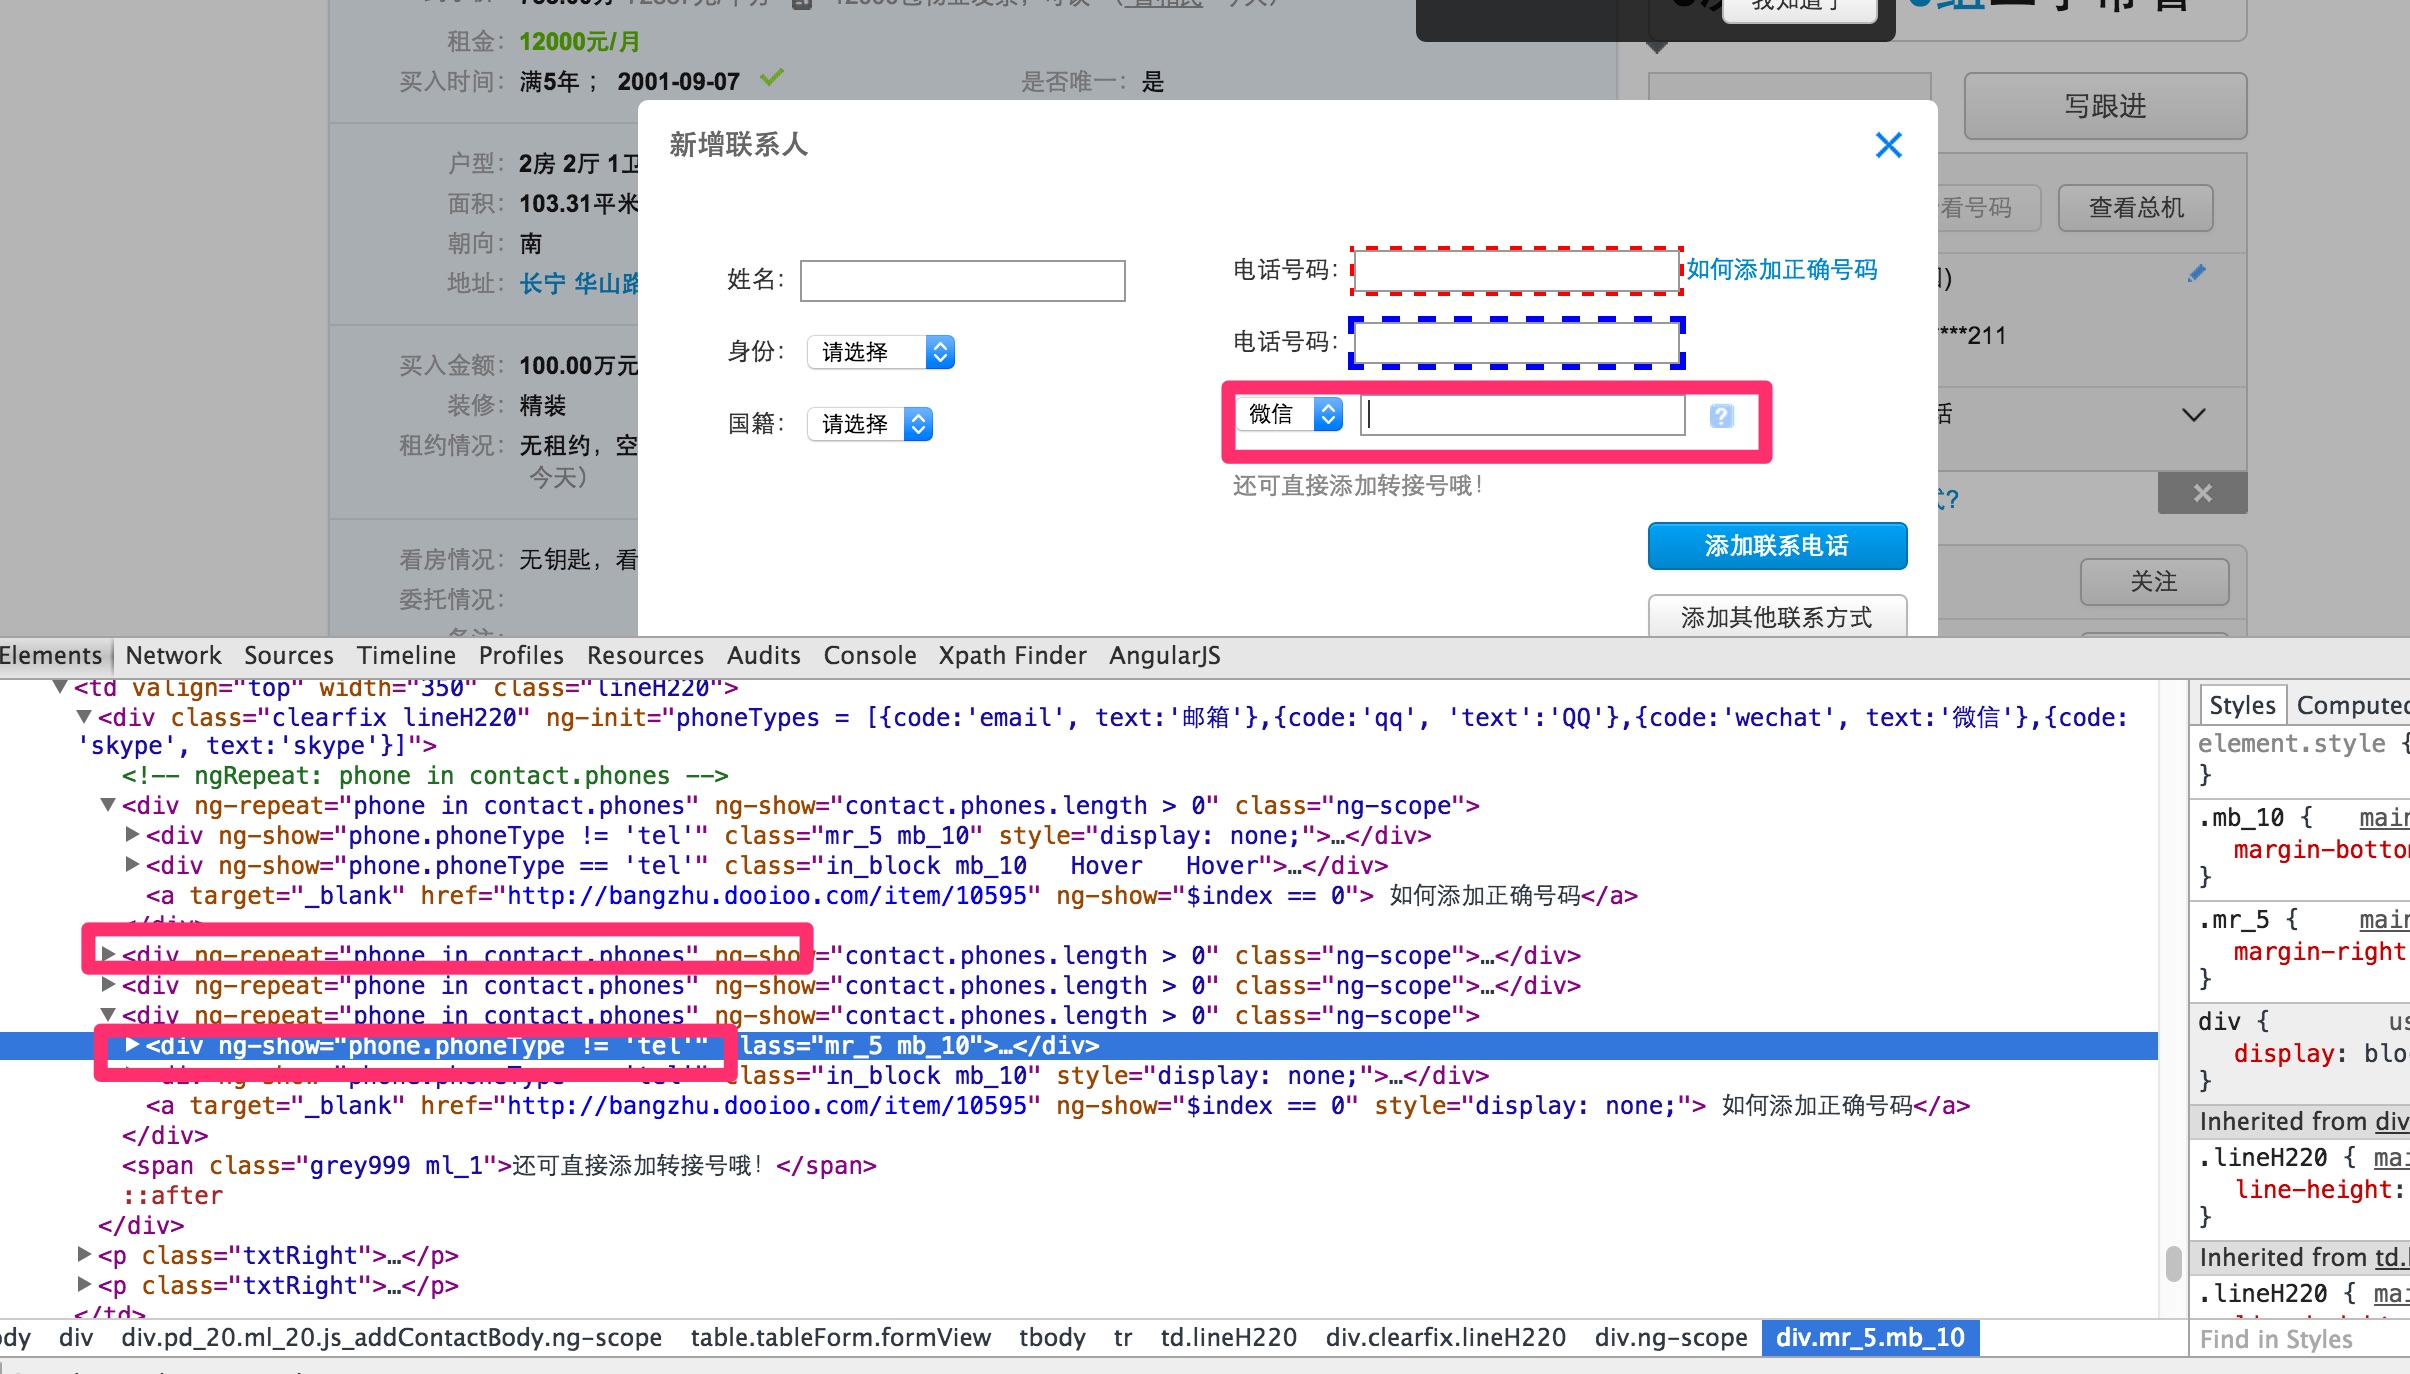Image resolution: width=2410 pixels, height=1374 pixels.
Task: Expand the first phoneType != 'tel' display:none div
Action: pos(132,835)
